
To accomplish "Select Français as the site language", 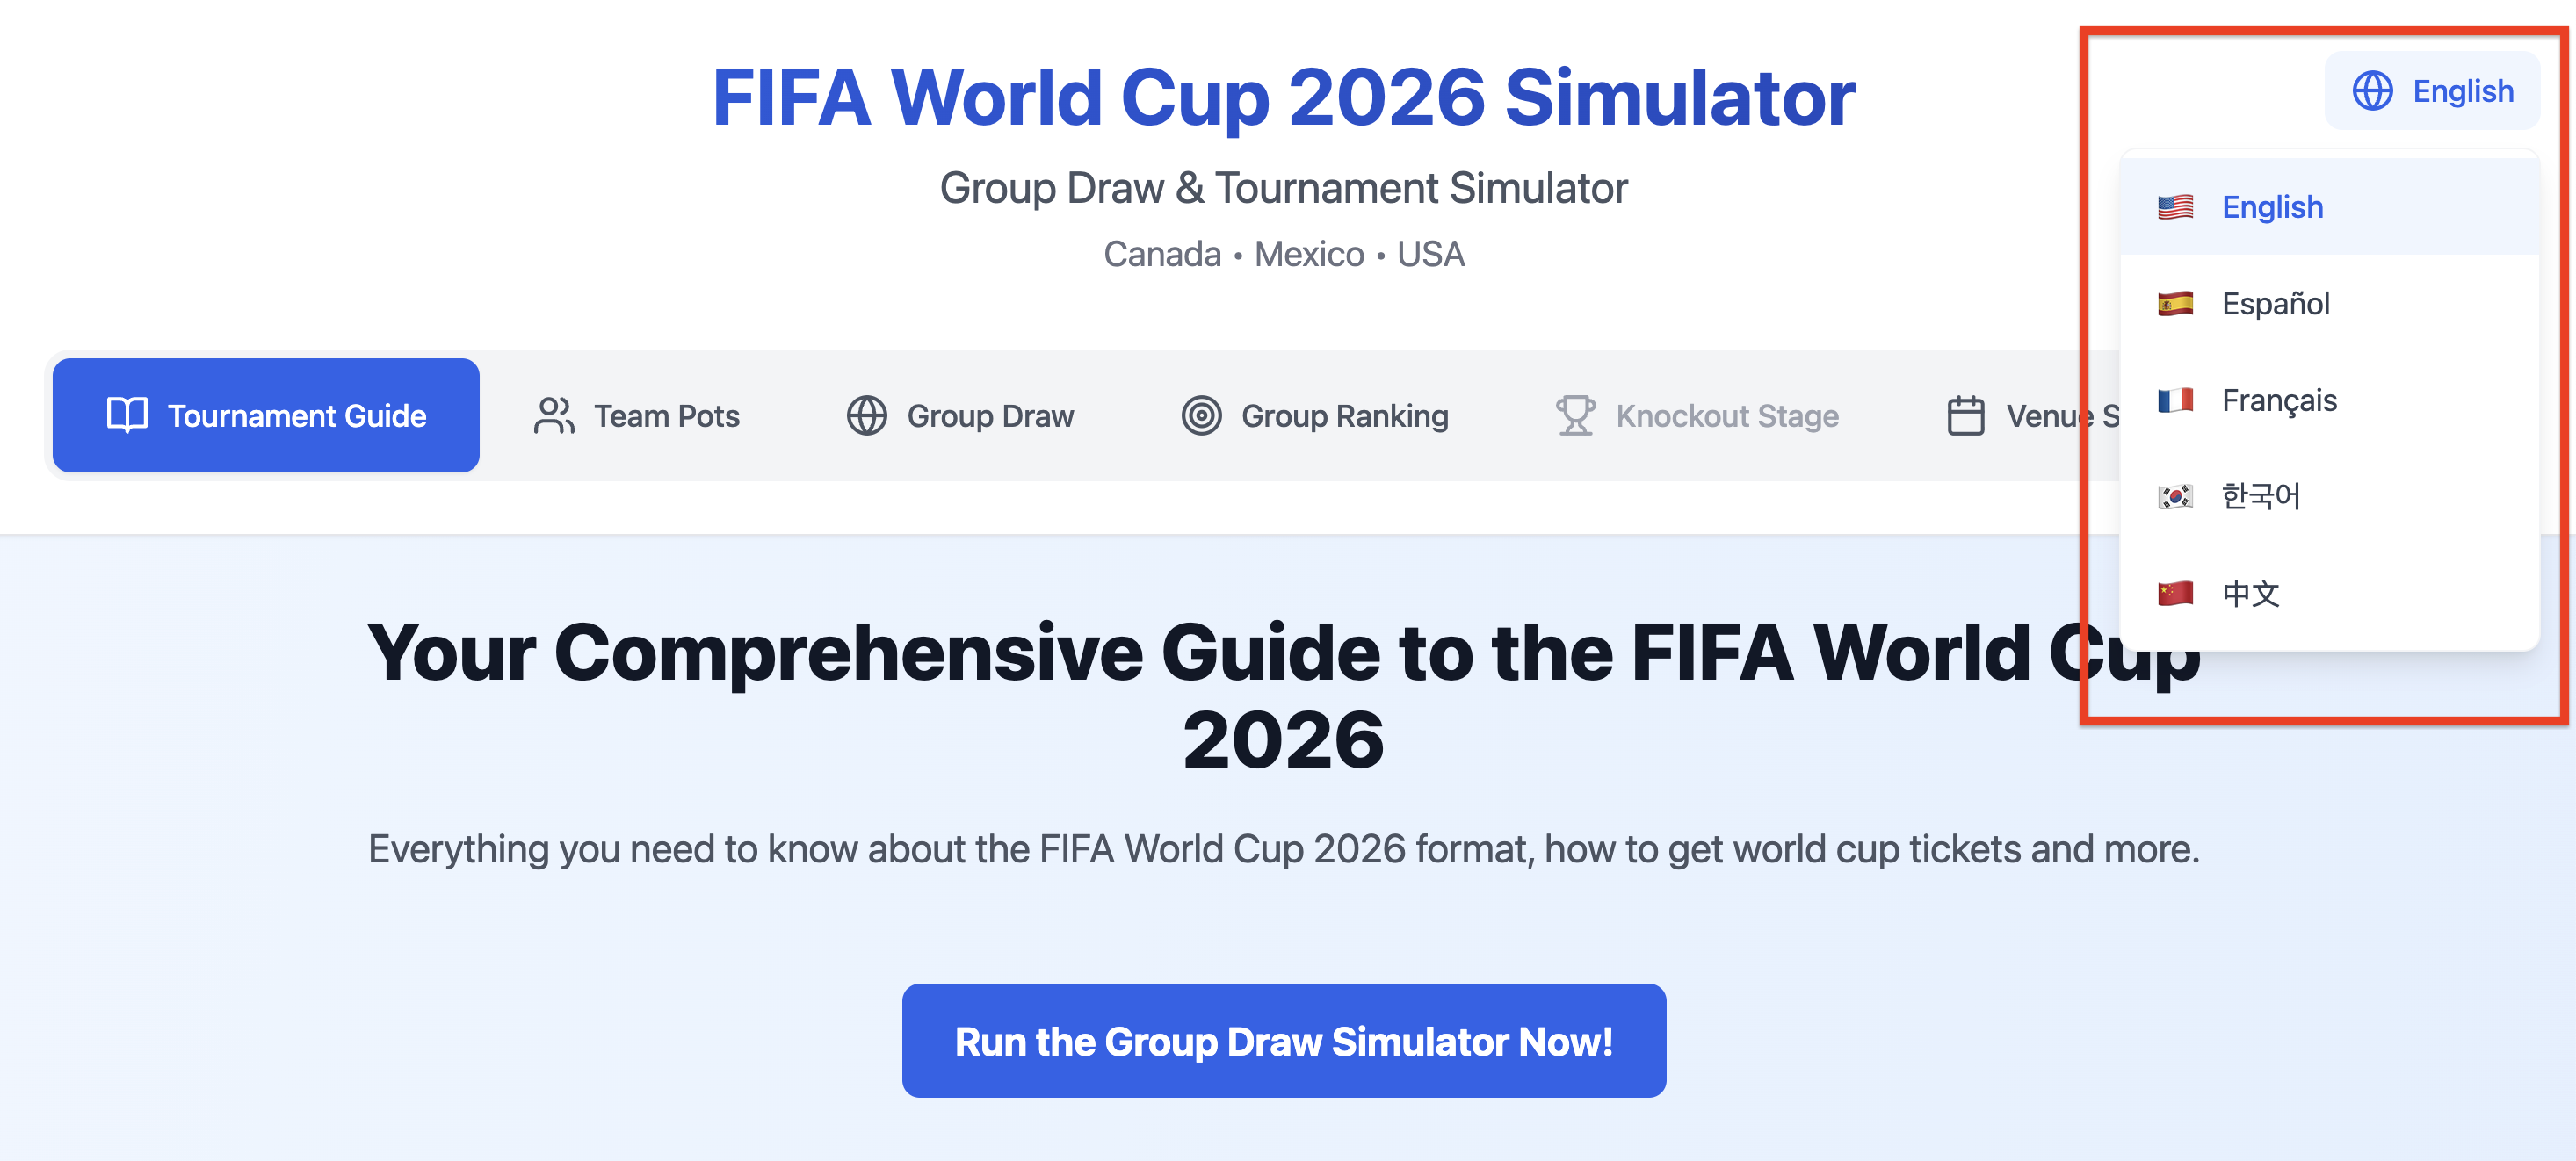I will tap(2280, 400).
